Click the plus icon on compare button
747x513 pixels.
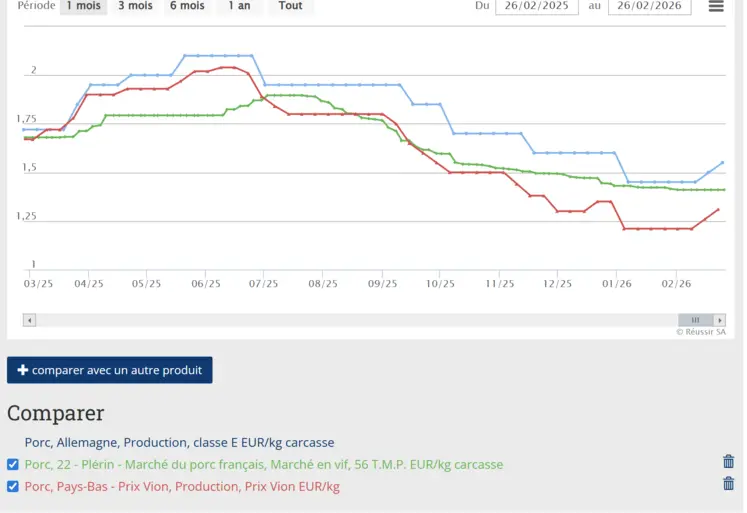23,370
